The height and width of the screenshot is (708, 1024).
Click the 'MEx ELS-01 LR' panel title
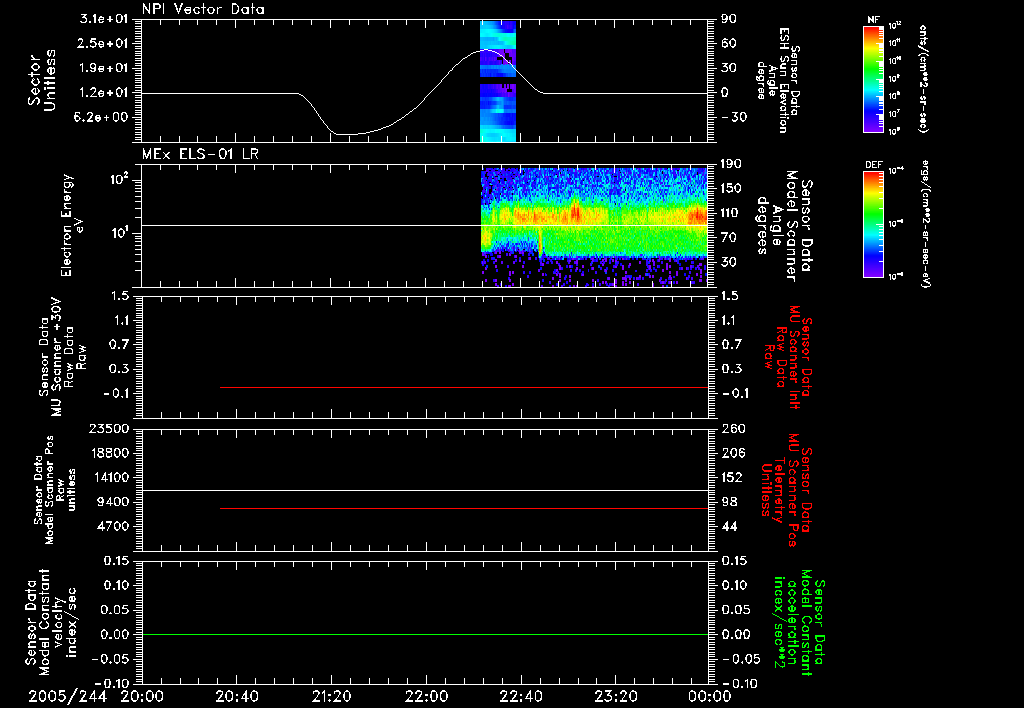pos(200,154)
